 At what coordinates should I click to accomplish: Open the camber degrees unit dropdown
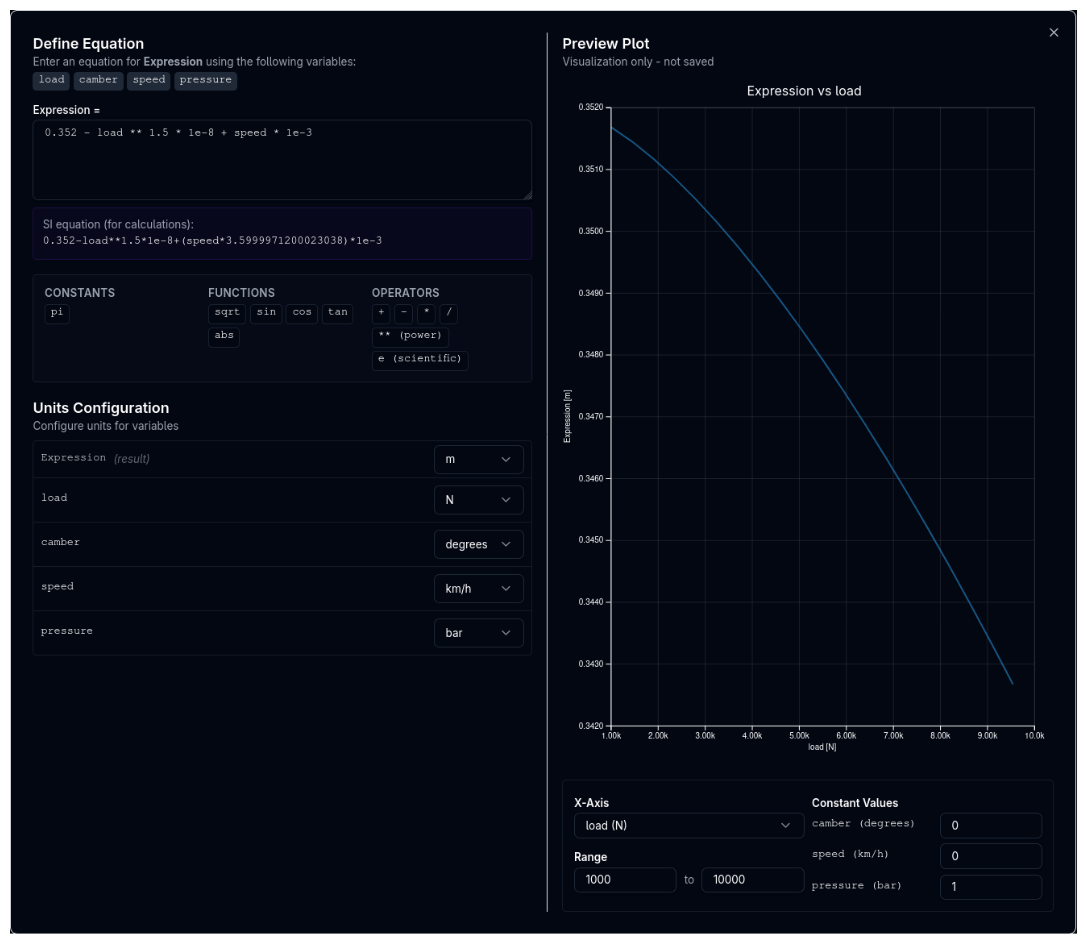(479, 544)
